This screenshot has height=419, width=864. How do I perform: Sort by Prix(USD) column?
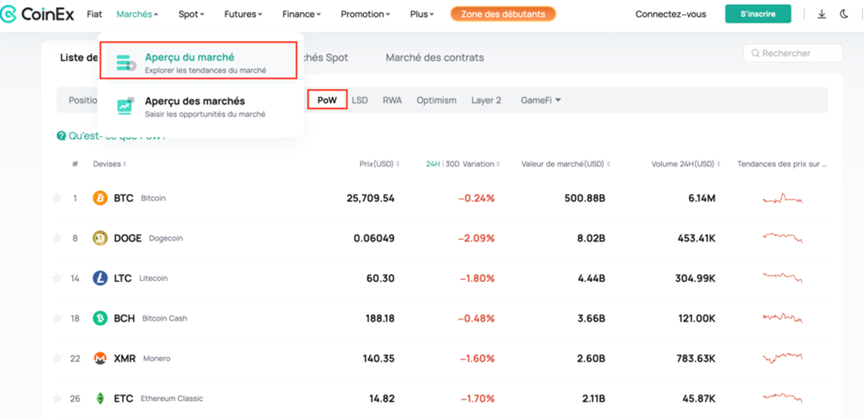pos(379,164)
